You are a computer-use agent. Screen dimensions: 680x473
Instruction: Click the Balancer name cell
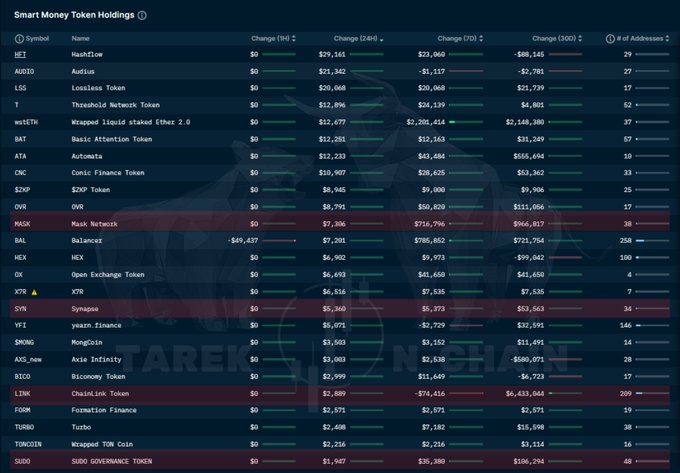(87, 241)
